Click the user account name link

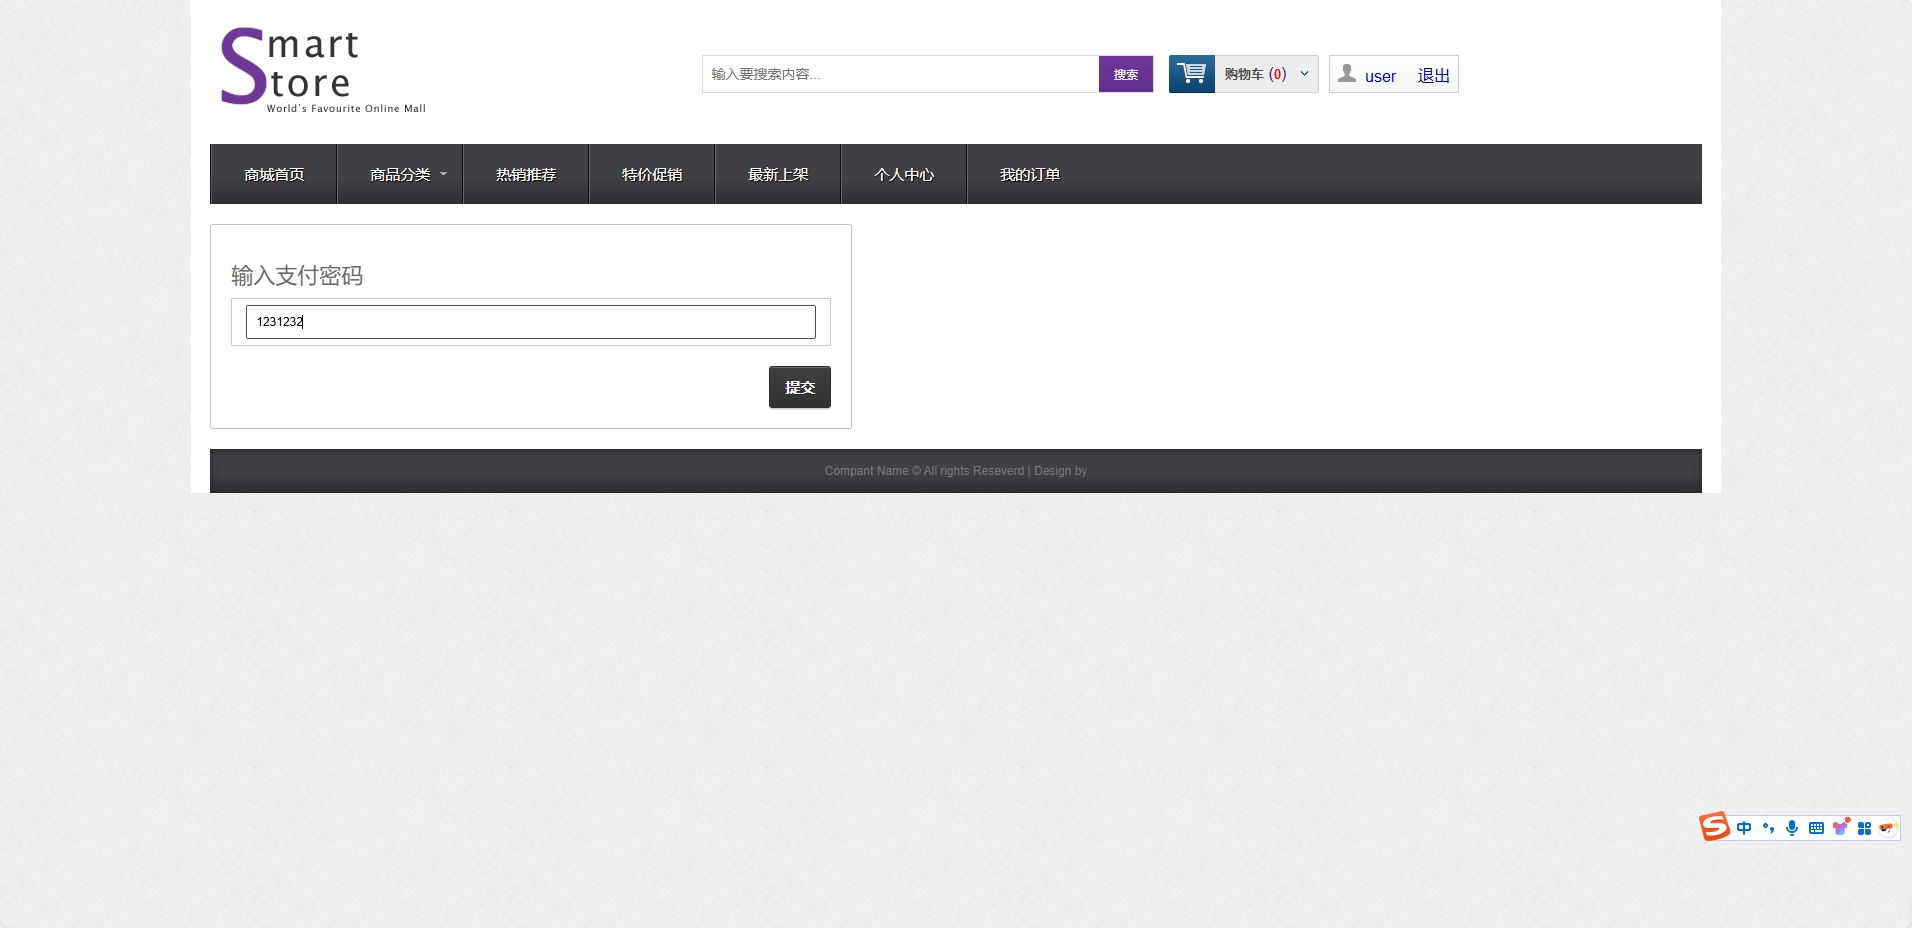pyautogui.click(x=1380, y=76)
